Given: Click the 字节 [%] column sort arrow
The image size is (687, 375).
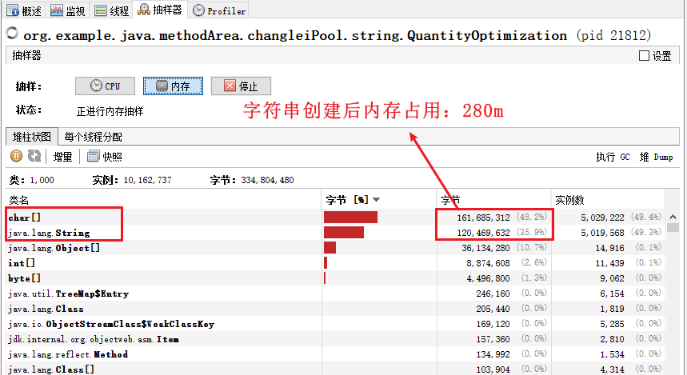Looking at the screenshot, I should coord(376,200).
